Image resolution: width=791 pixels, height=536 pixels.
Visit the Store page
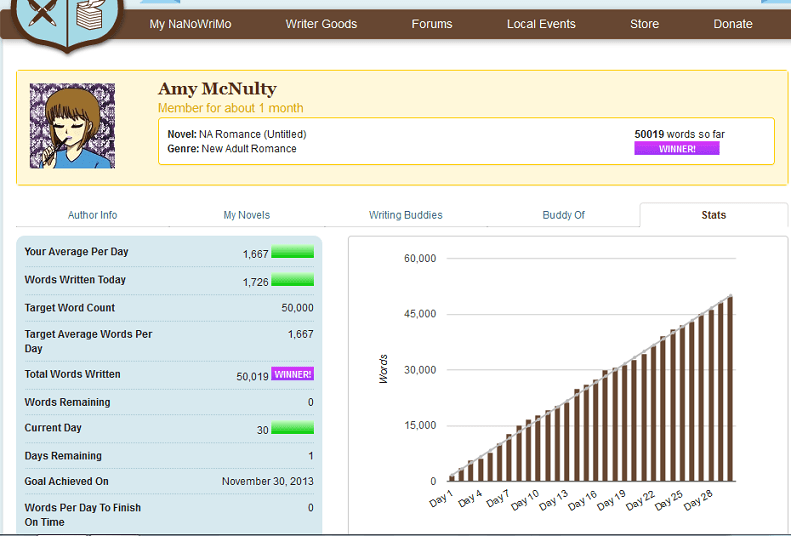point(644,24)
